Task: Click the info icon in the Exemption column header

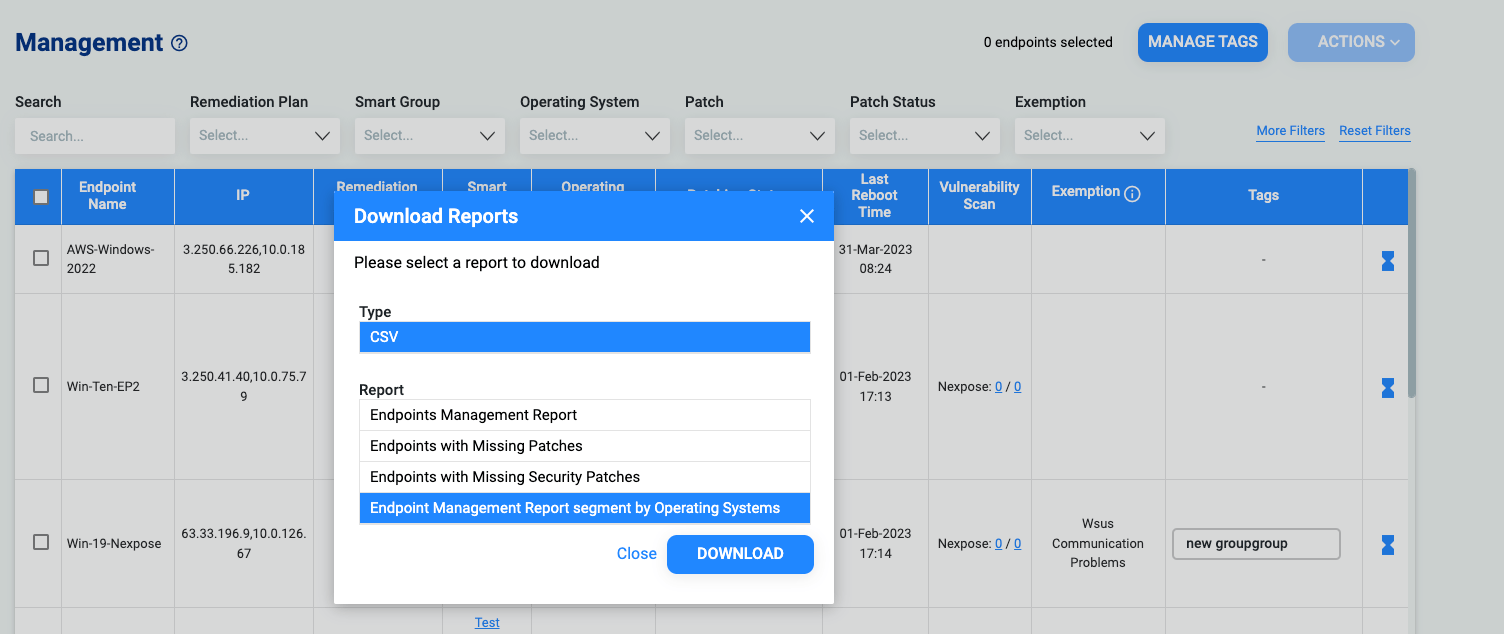Action: [1133, 194]
